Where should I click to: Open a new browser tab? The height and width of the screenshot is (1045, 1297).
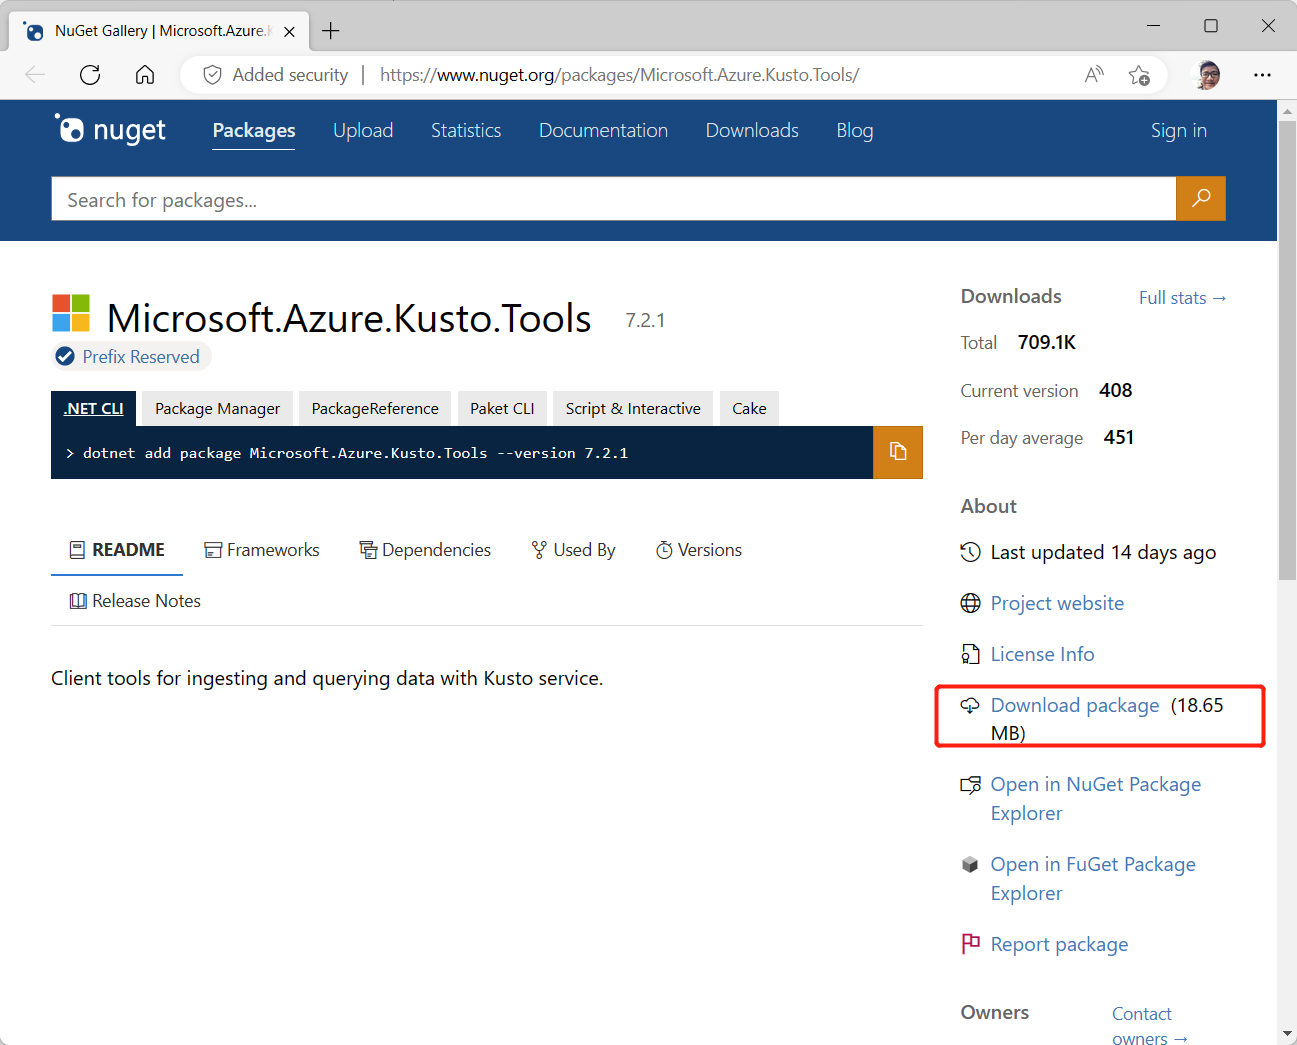click(x=331, y=31)
